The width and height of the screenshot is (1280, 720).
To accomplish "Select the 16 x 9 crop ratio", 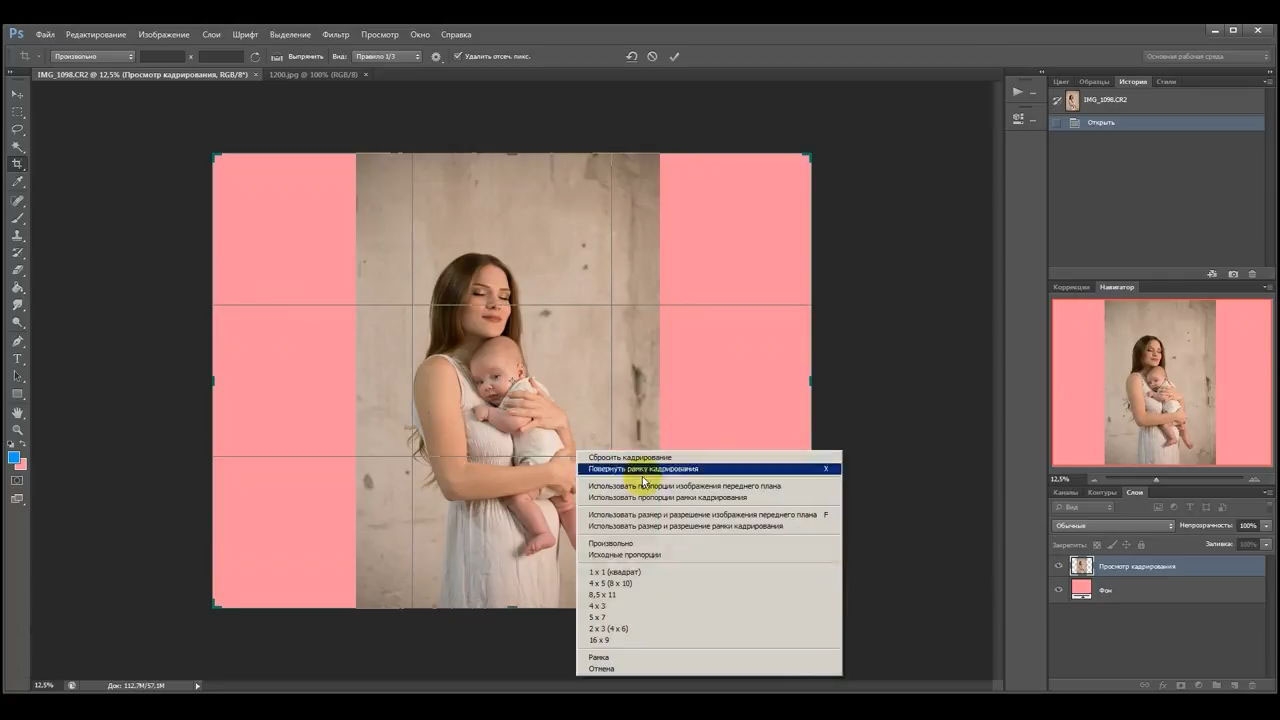I will pyautogui.click(x=709, y=640).
